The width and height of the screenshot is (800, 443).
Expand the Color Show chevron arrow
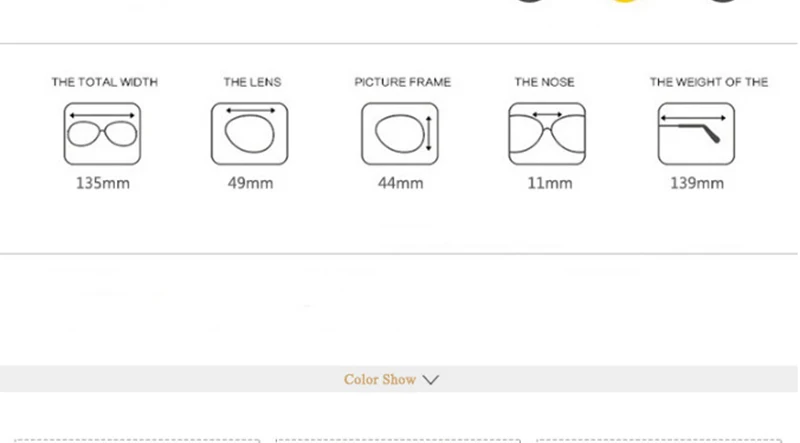[431, 380]
